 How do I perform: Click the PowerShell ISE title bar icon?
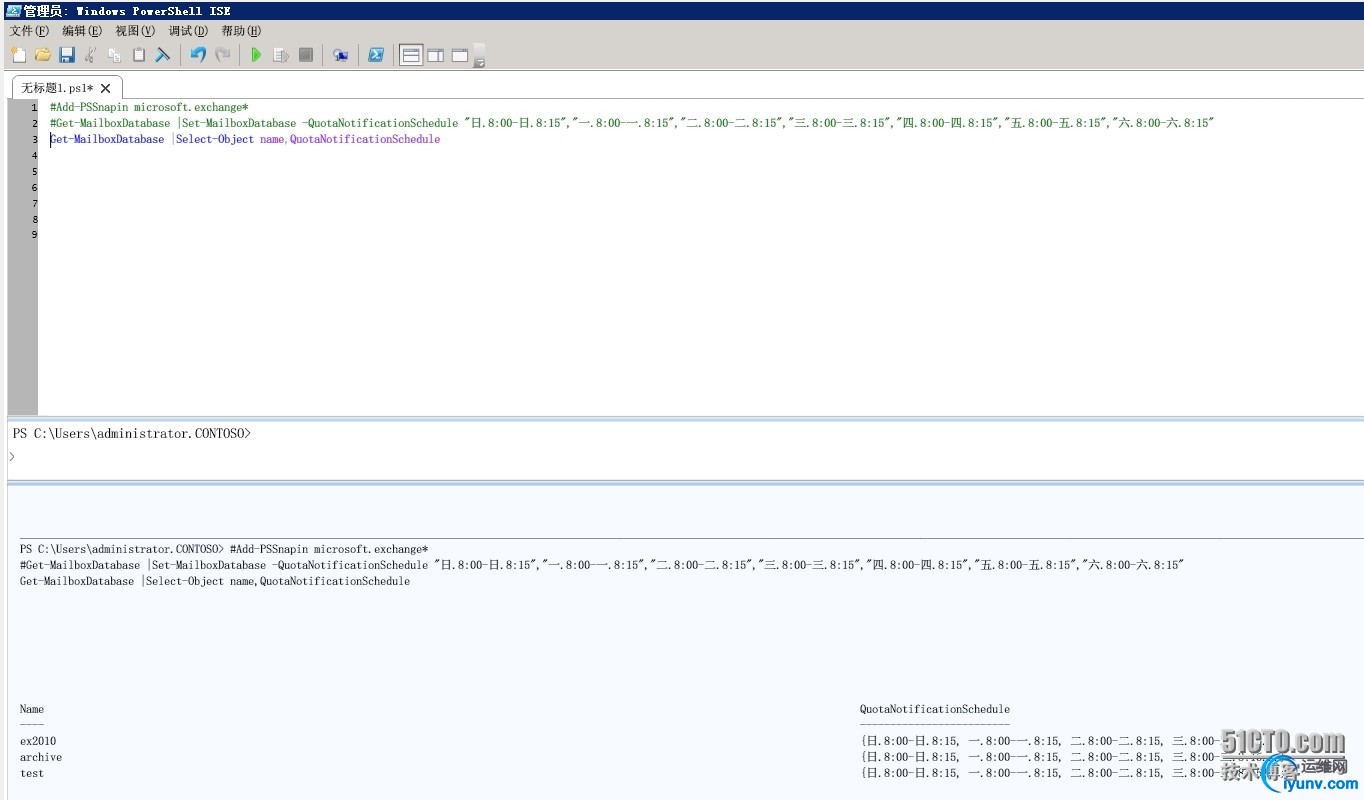tap(14, 10)
